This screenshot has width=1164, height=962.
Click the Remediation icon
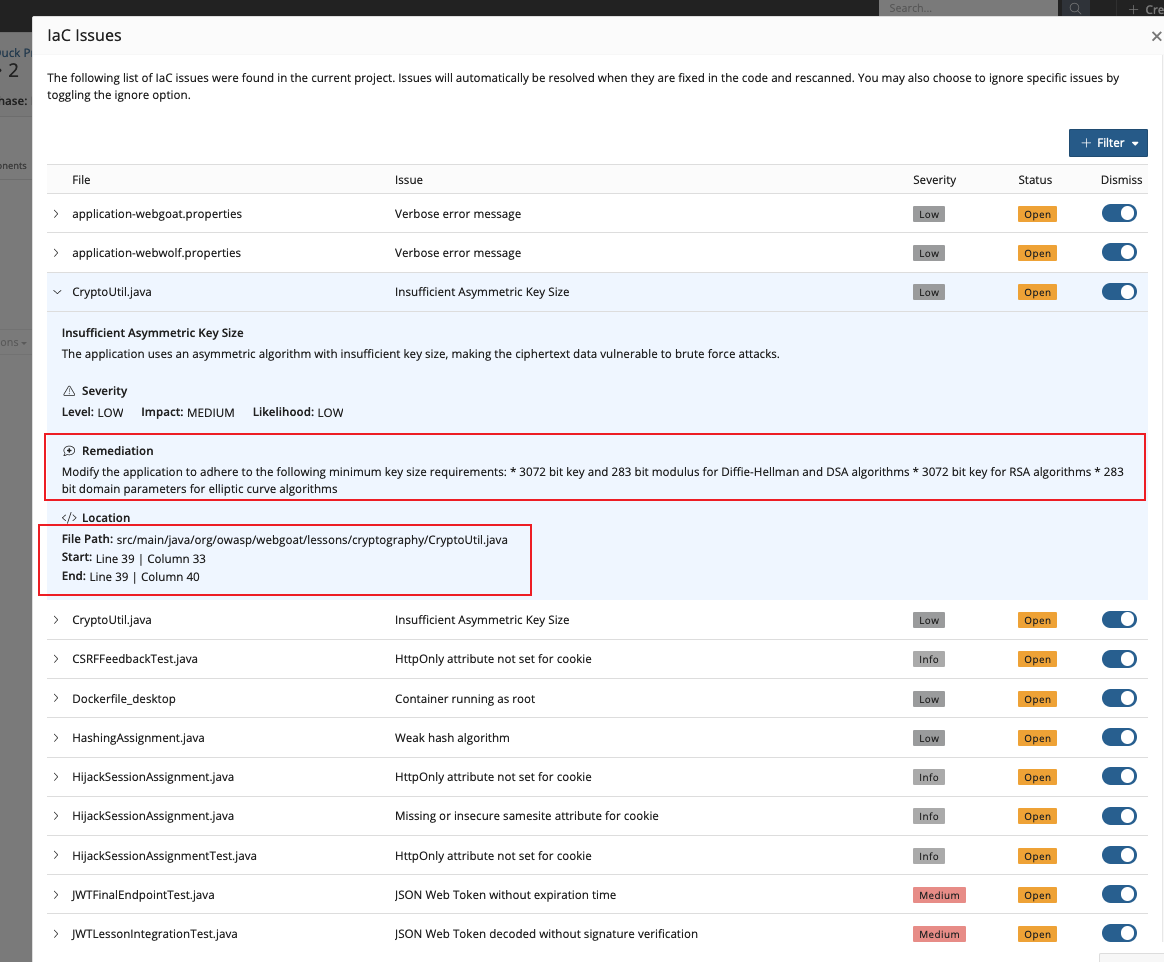pyautogui.click(x=69, y=451)
